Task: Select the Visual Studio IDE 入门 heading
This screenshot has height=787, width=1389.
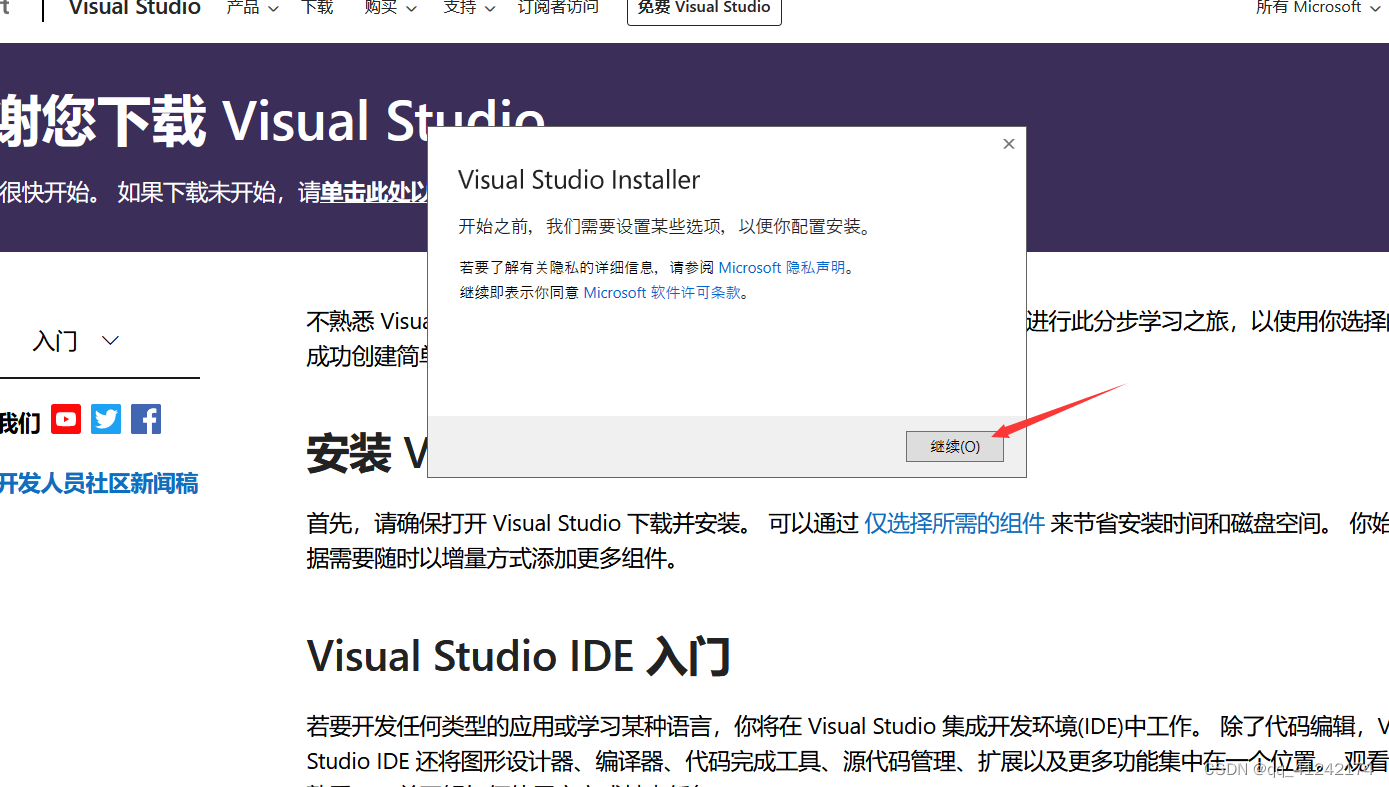Action: [519, 656]
